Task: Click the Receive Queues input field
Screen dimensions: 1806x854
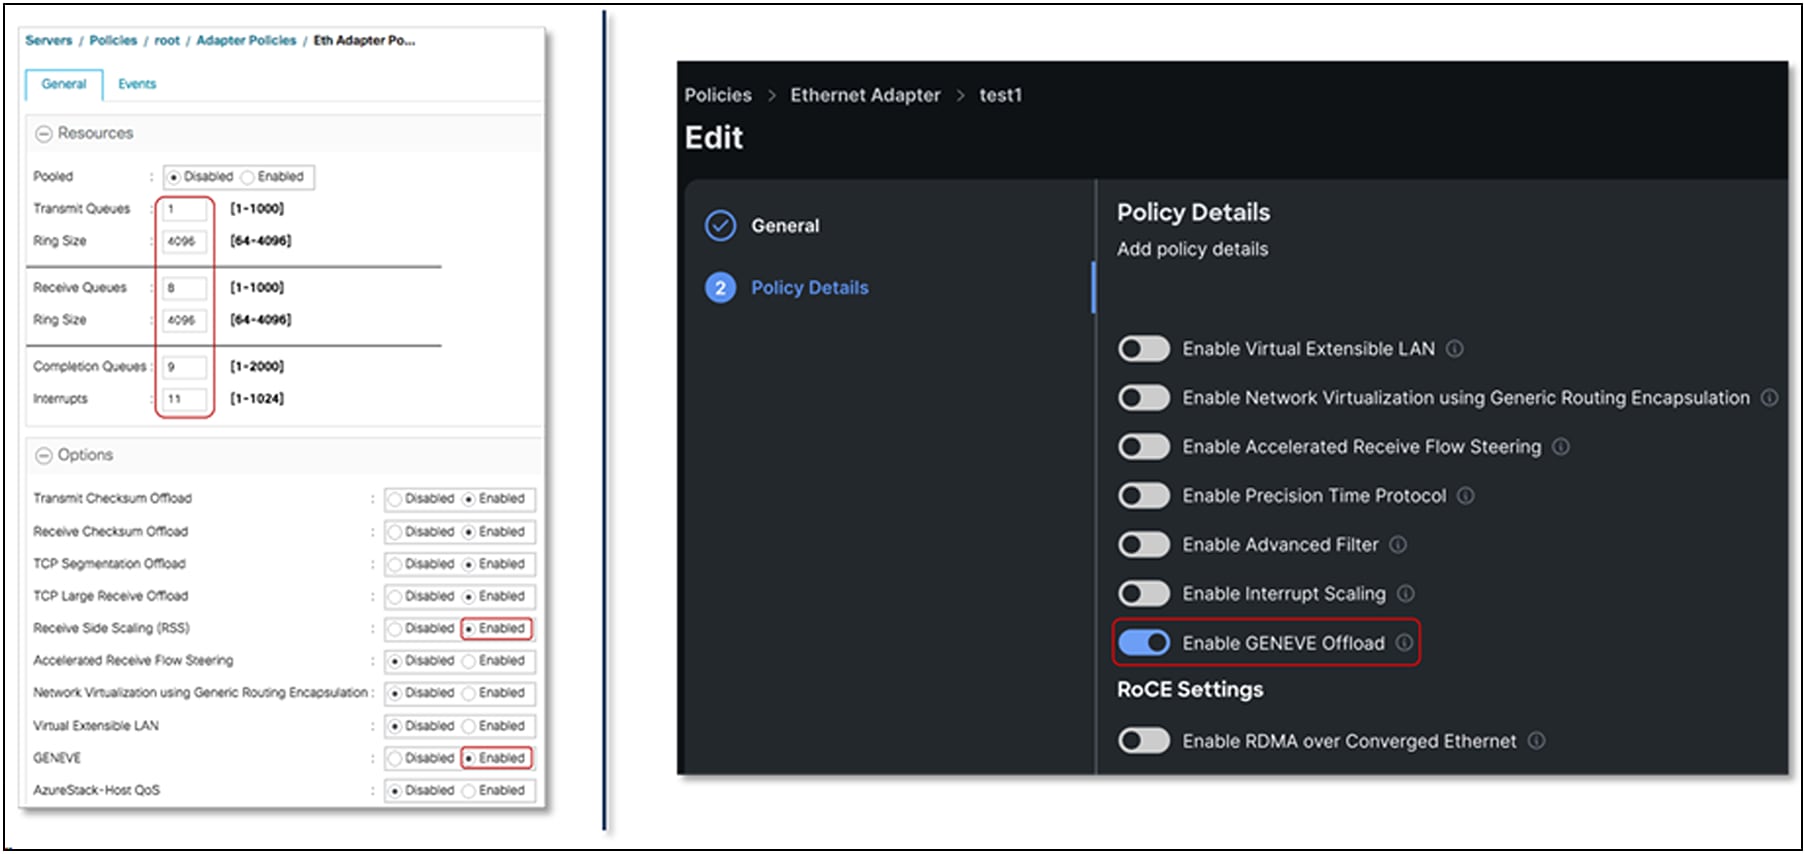Action: pos(185,288)
